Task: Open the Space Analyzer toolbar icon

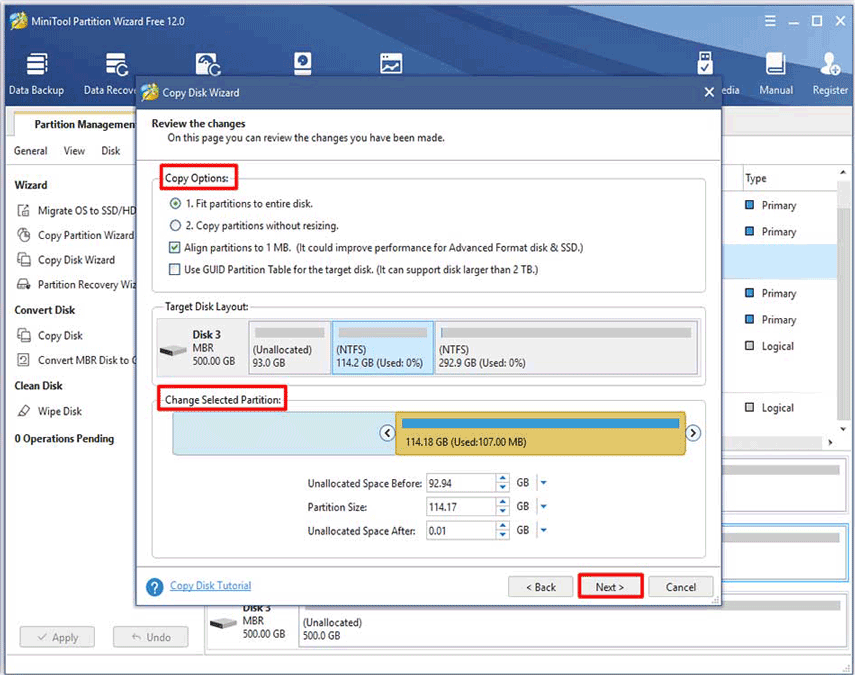Action: (391, 64)
